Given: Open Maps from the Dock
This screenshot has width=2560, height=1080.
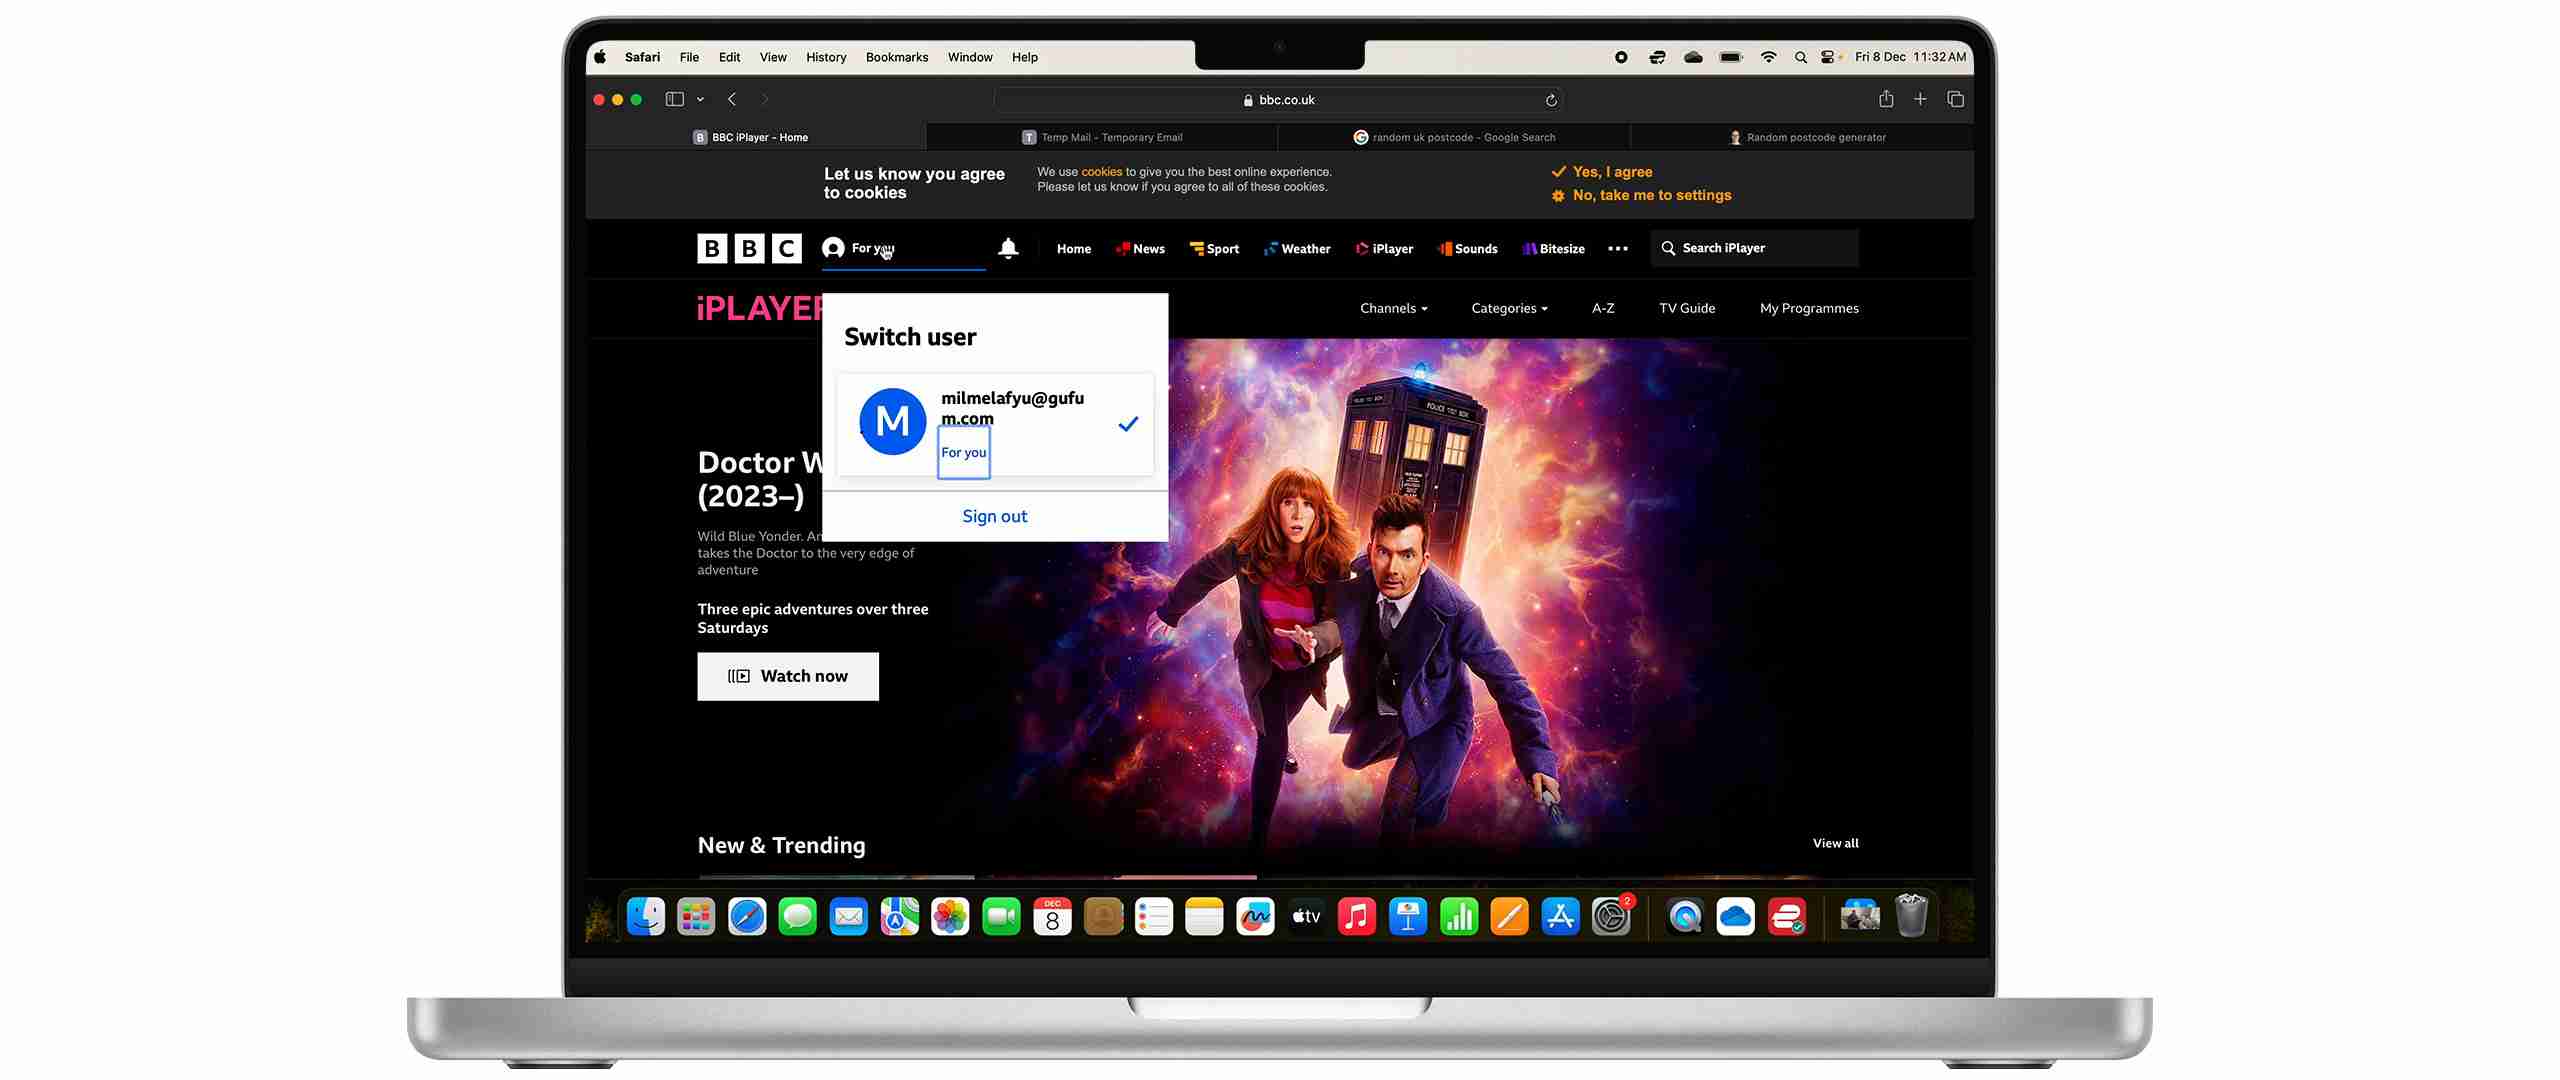Looking at the screenshot, I should point(899,916).
